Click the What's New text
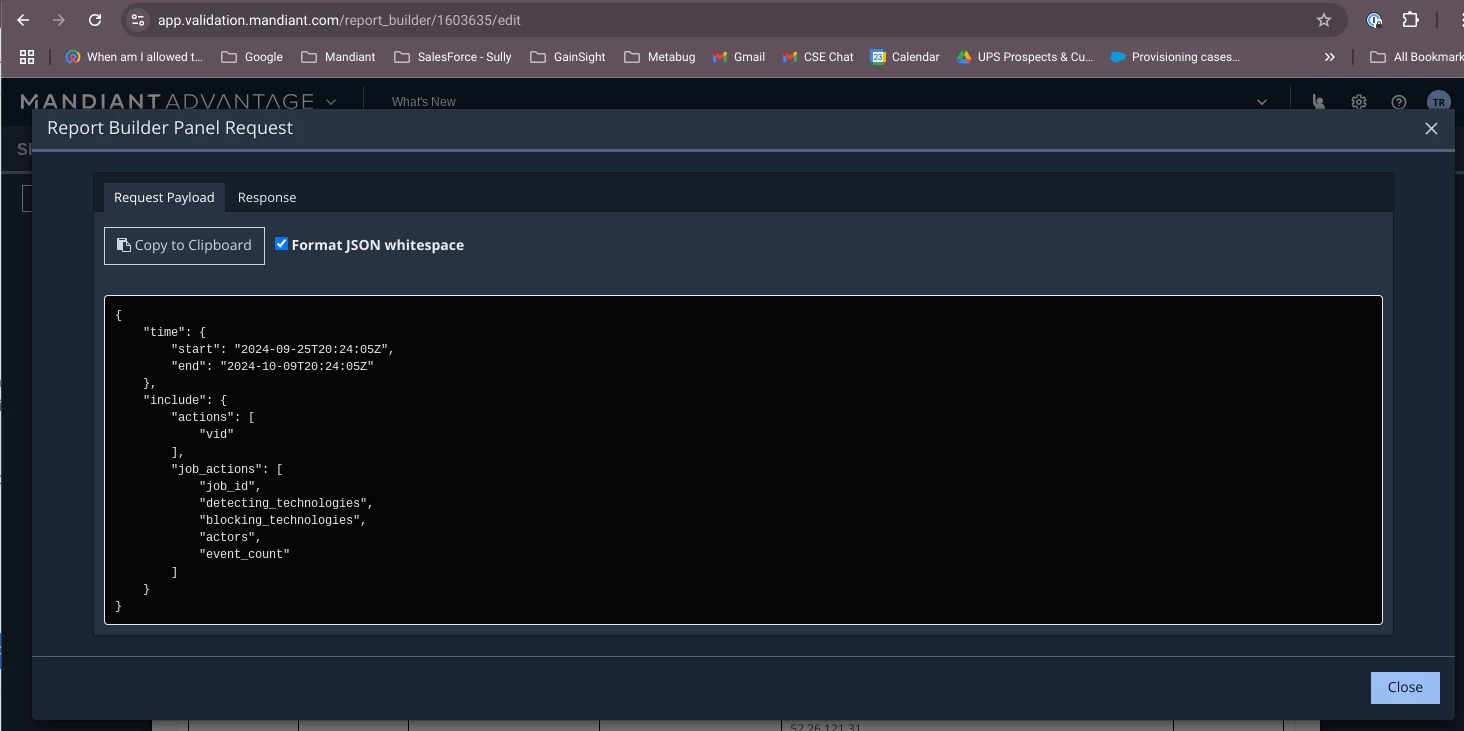Image resolution: width=1464 pixels, height=731 pixels. [424, 102]
